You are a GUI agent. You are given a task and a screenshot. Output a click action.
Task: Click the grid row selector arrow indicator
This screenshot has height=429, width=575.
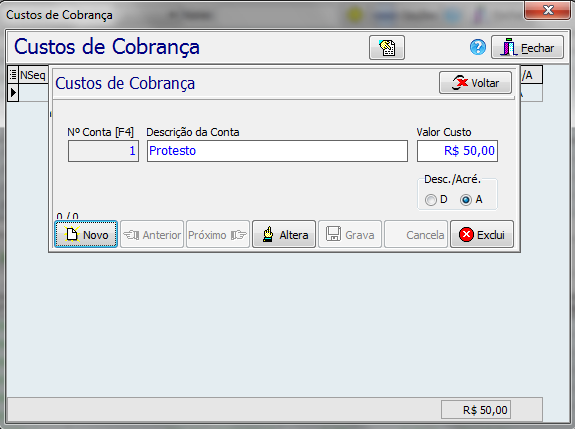[x=13, y=92]
